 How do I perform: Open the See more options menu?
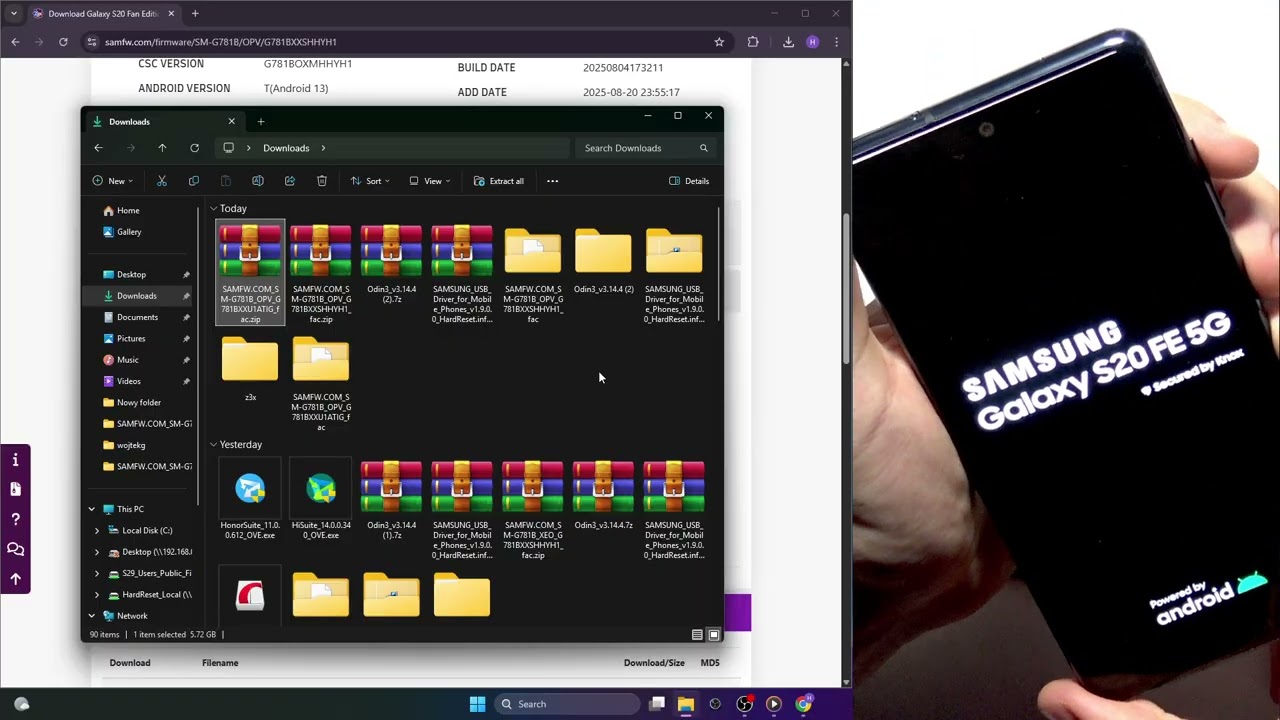552,181
